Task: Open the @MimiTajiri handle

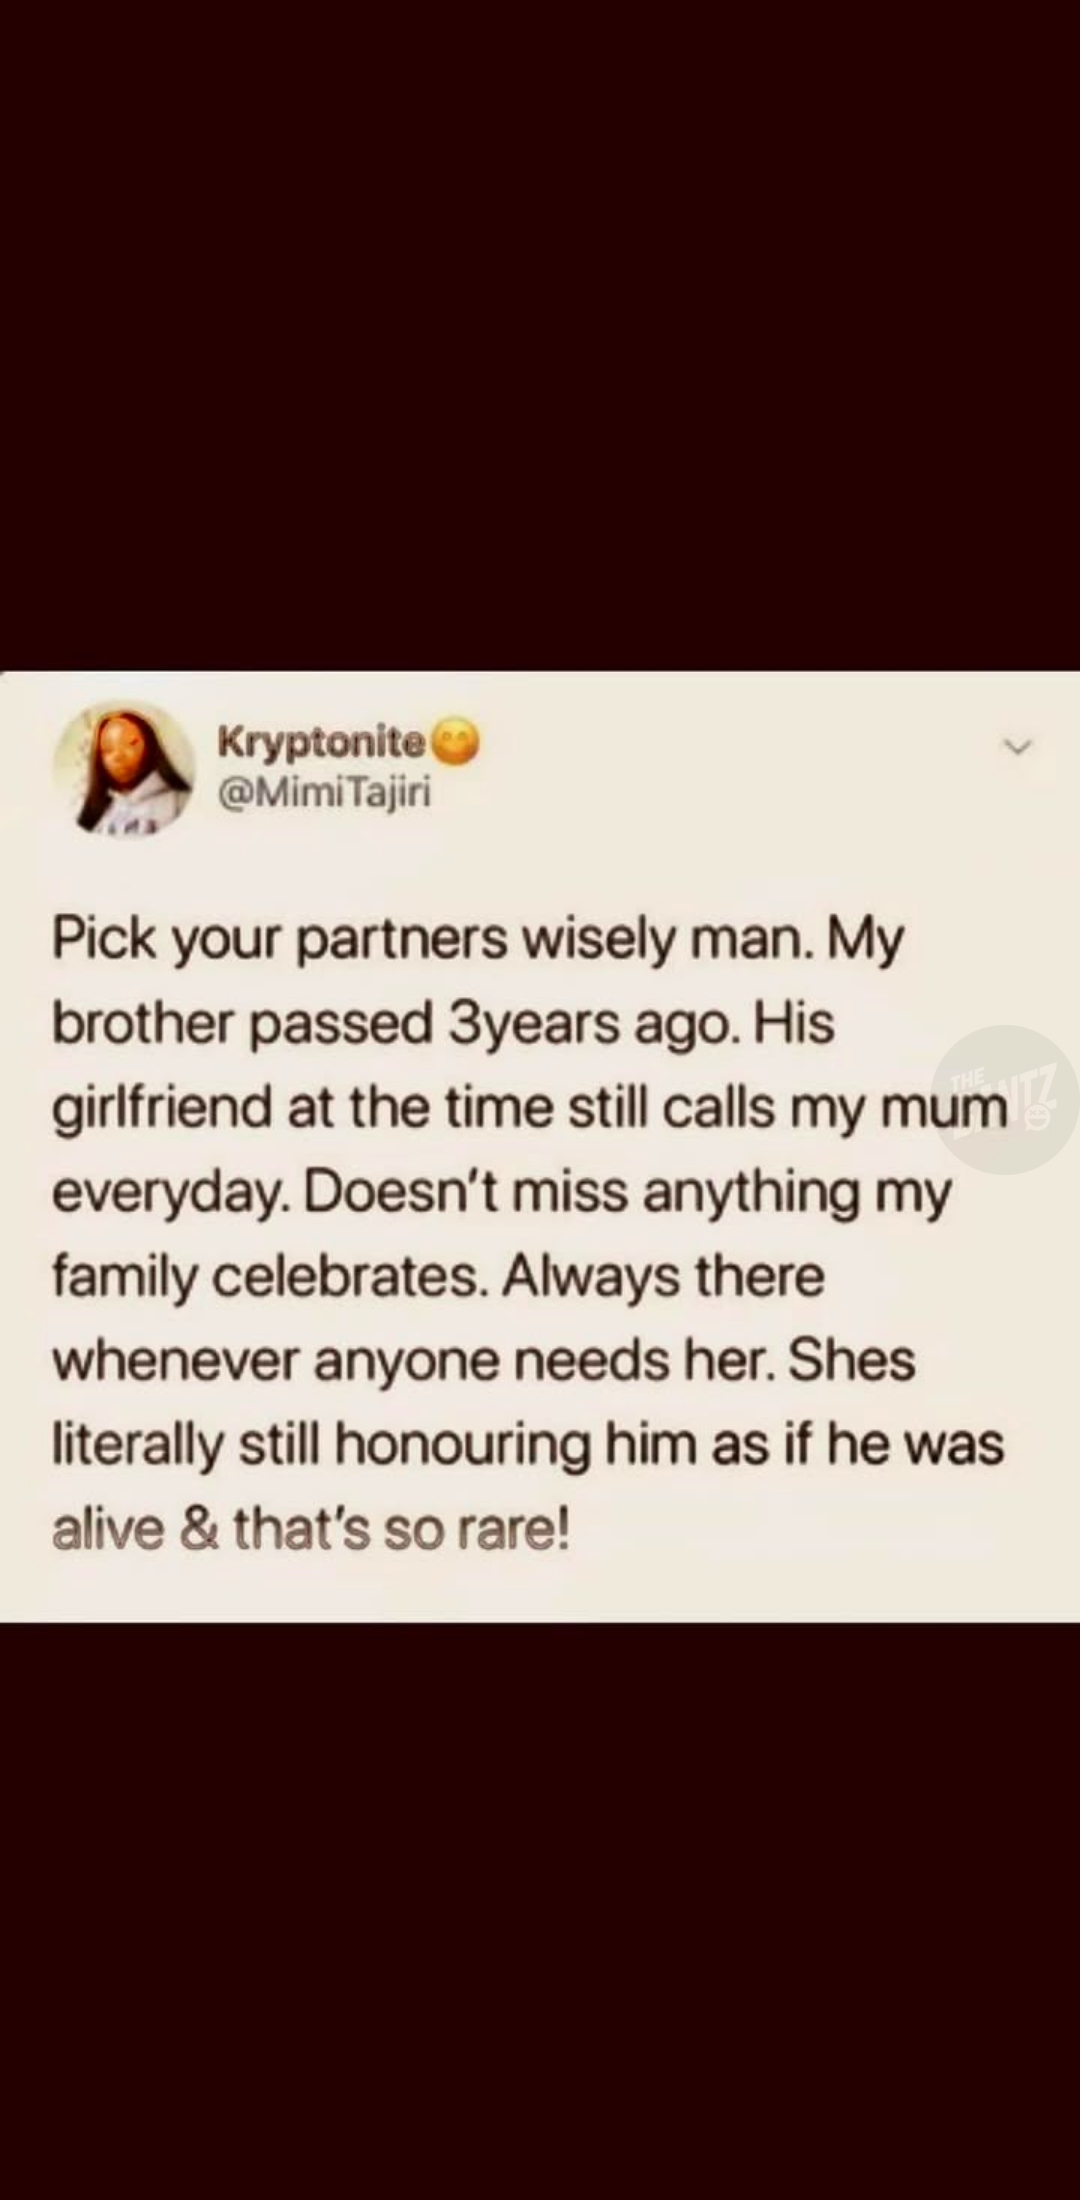Action: 324,793
